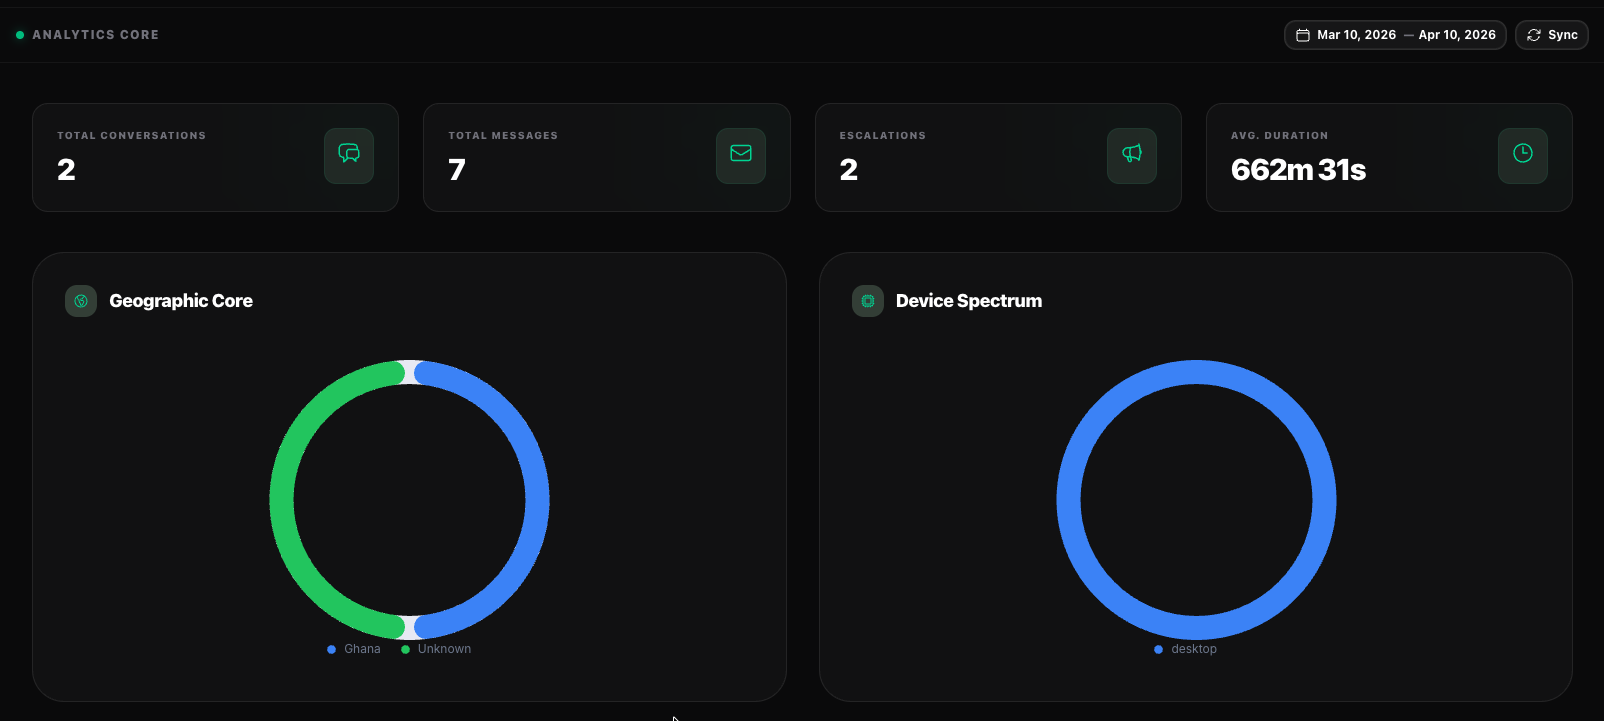Click the green dot next to Unknown legend
The height and width of the screenshot is (721, 1604).
click(405, 649)
